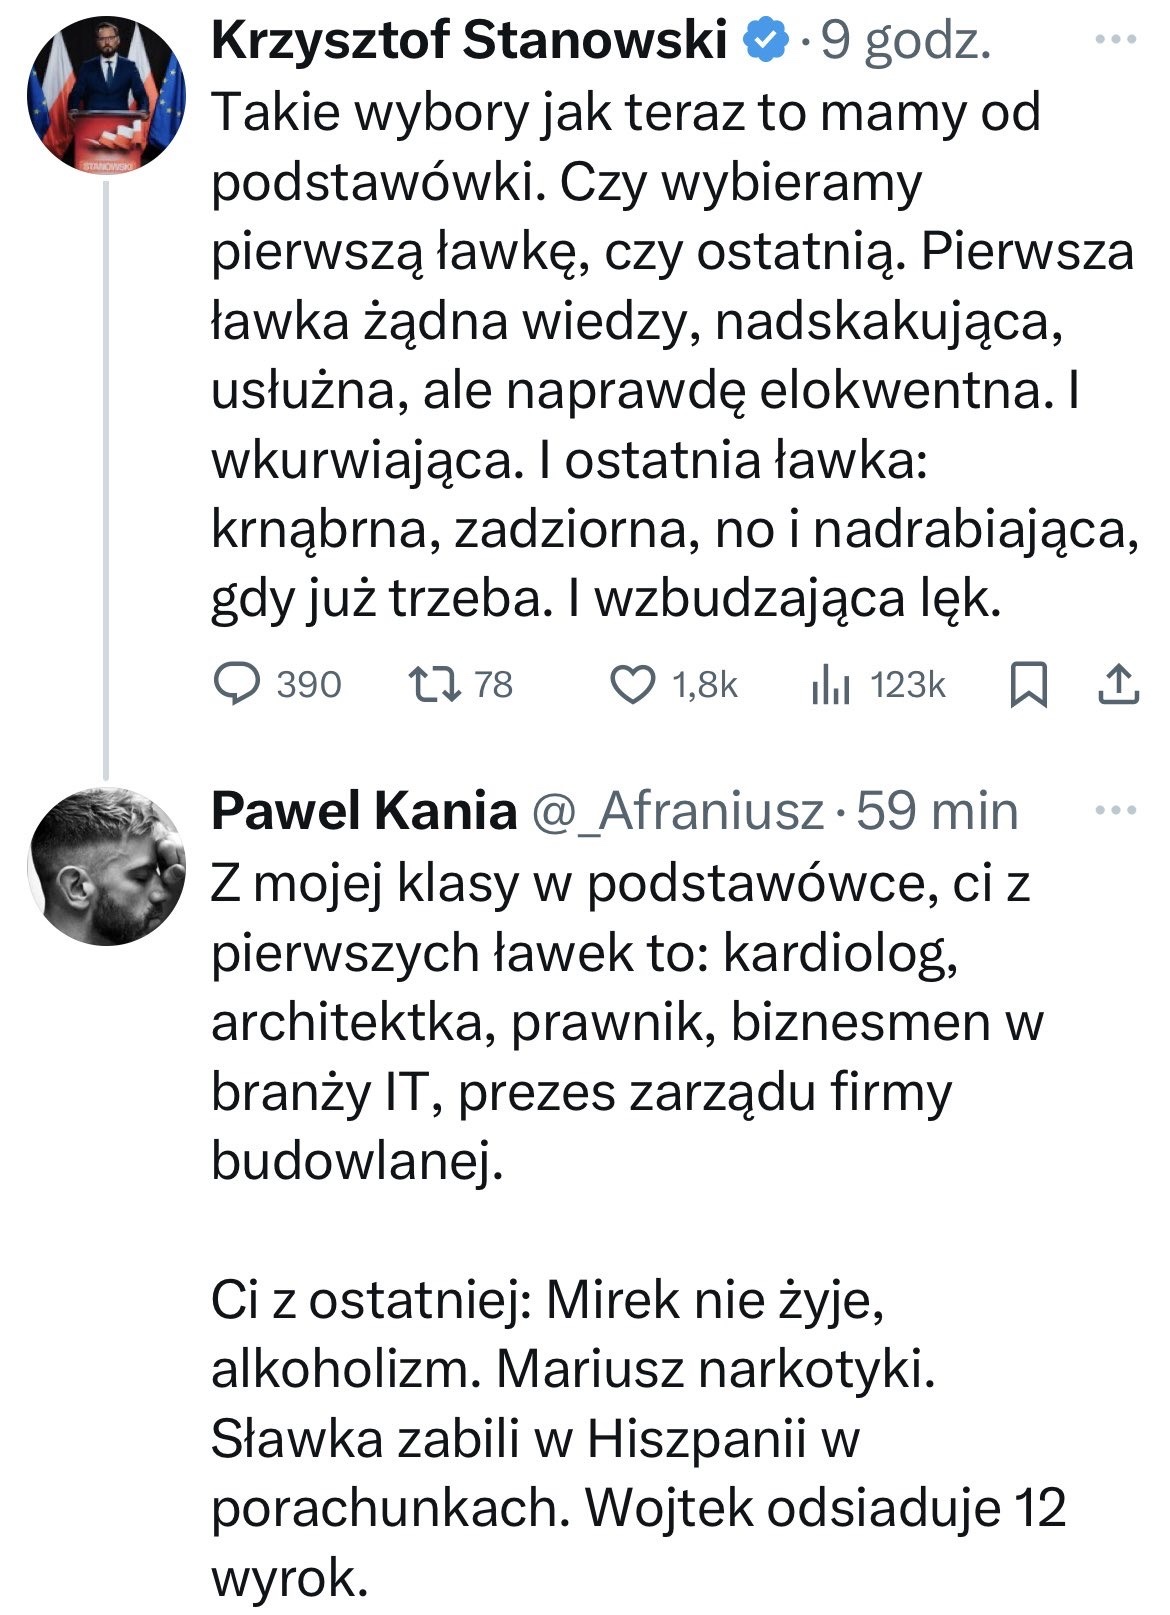Open more options on Stanowski's tweet

pos(1117,41)
